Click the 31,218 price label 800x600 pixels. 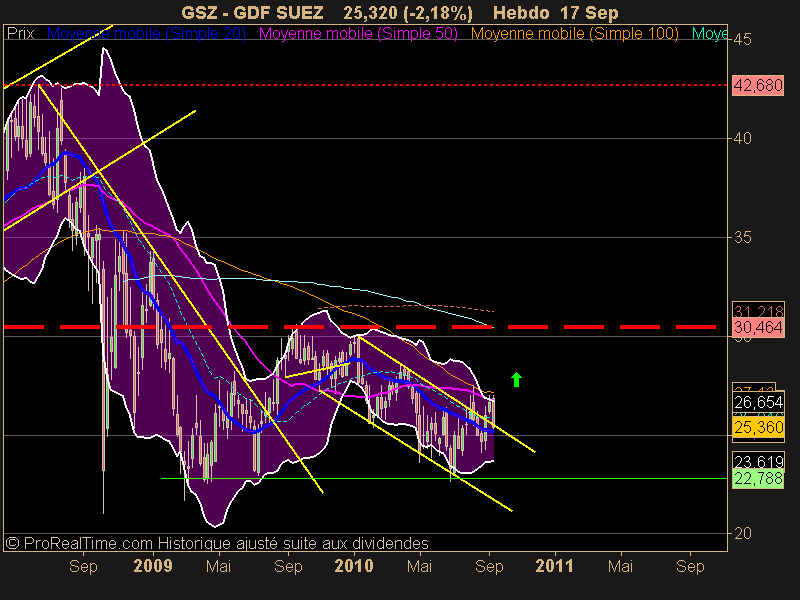(758, 310)
